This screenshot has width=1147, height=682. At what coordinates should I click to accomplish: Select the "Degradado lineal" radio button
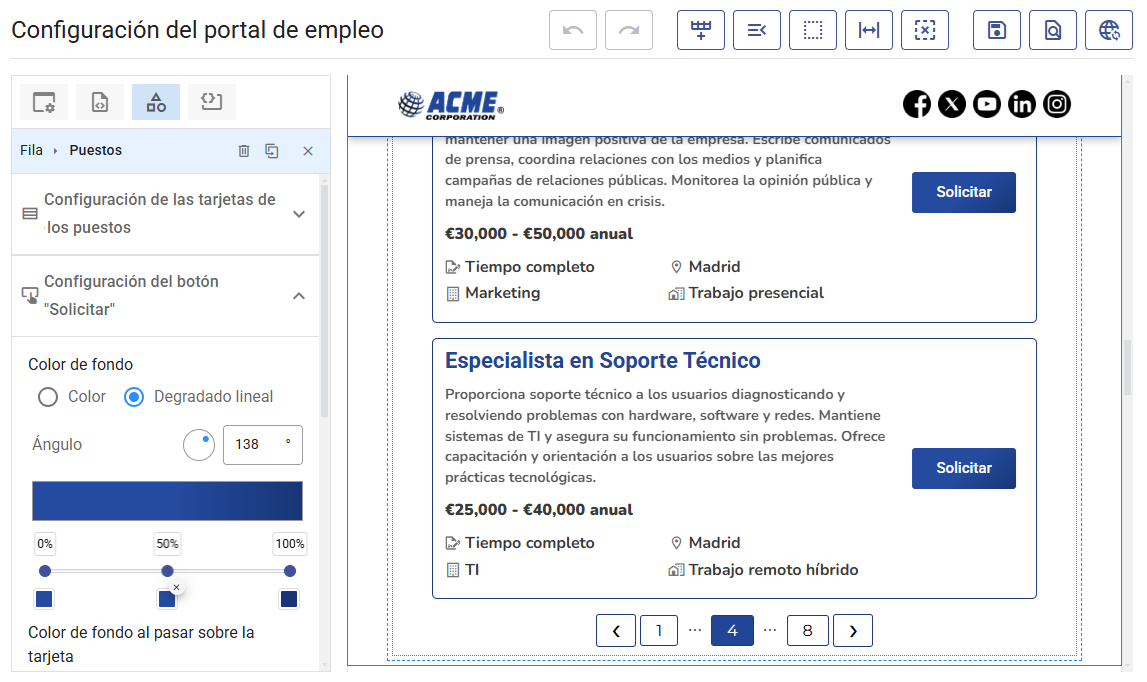(134, 397)
